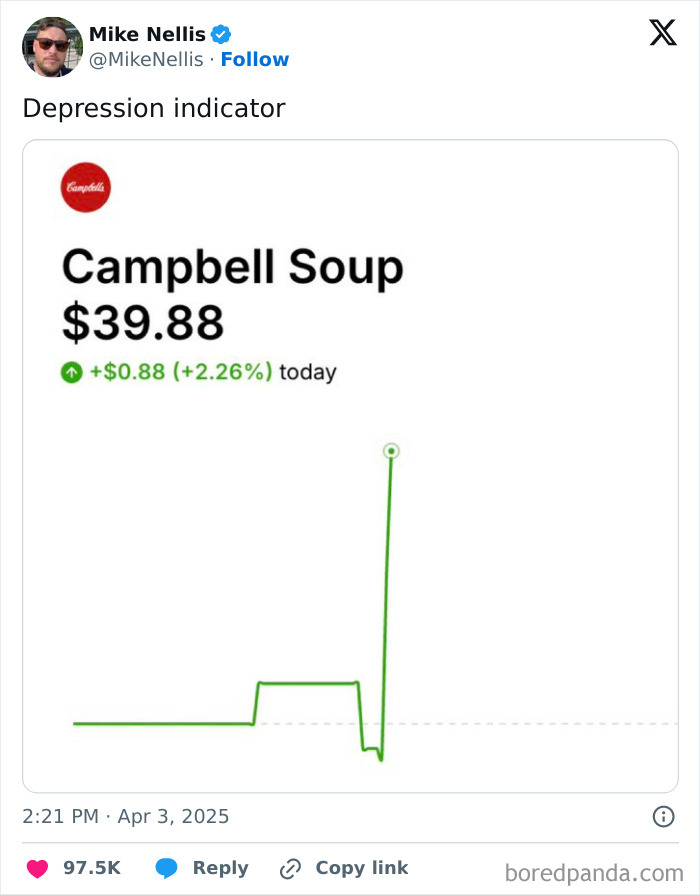Viewport: 700px width, 895px height.
Task: Click the timestamp 2:21 PM · Apr 3, 2025
Action: 125,817
